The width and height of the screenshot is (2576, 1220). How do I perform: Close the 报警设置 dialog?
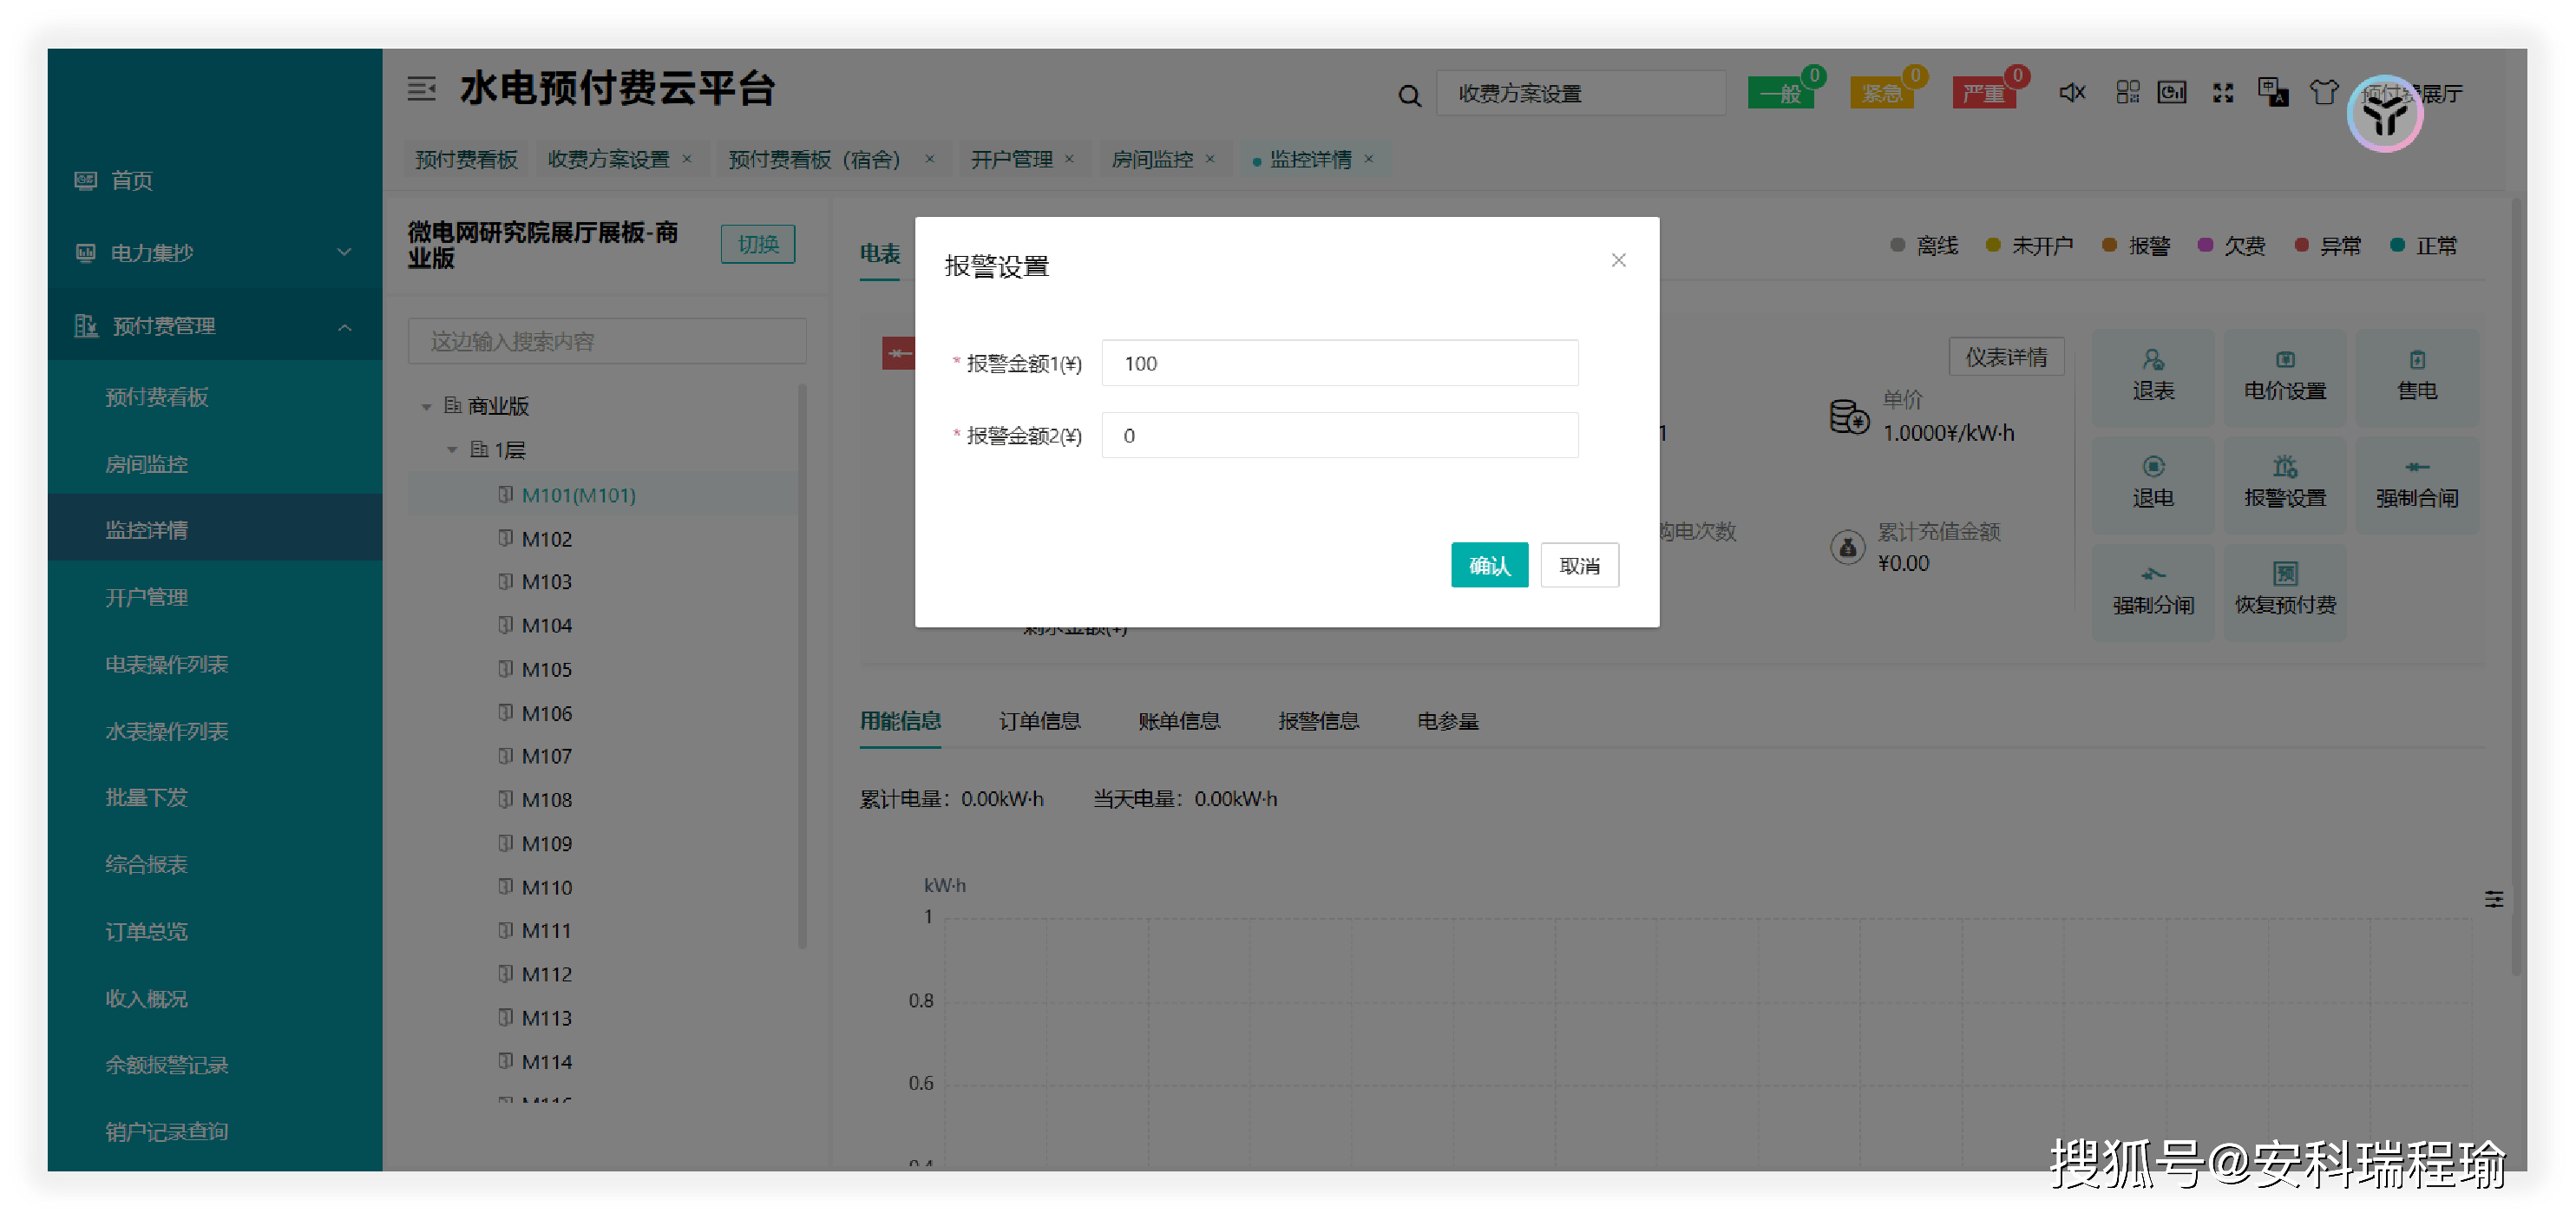(1618, 260)
